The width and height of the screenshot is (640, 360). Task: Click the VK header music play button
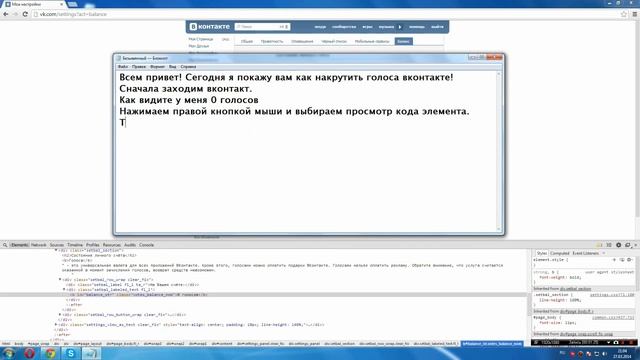click(x=400, y=27)
